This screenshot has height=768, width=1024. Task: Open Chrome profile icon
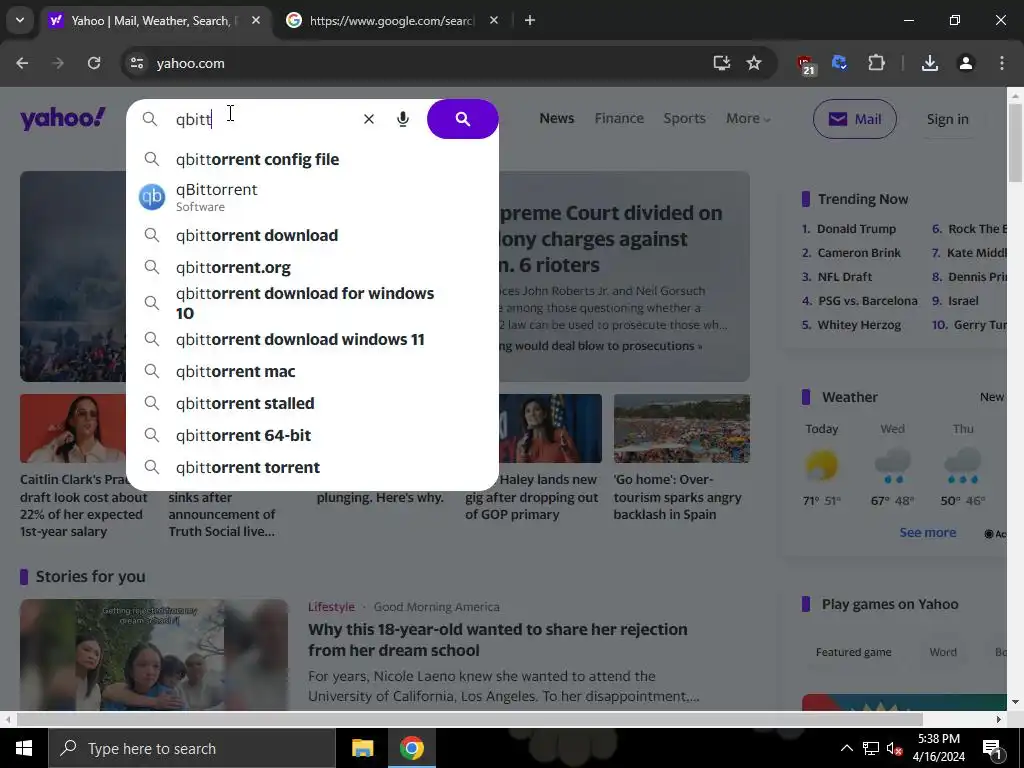(x=966, y=63)
